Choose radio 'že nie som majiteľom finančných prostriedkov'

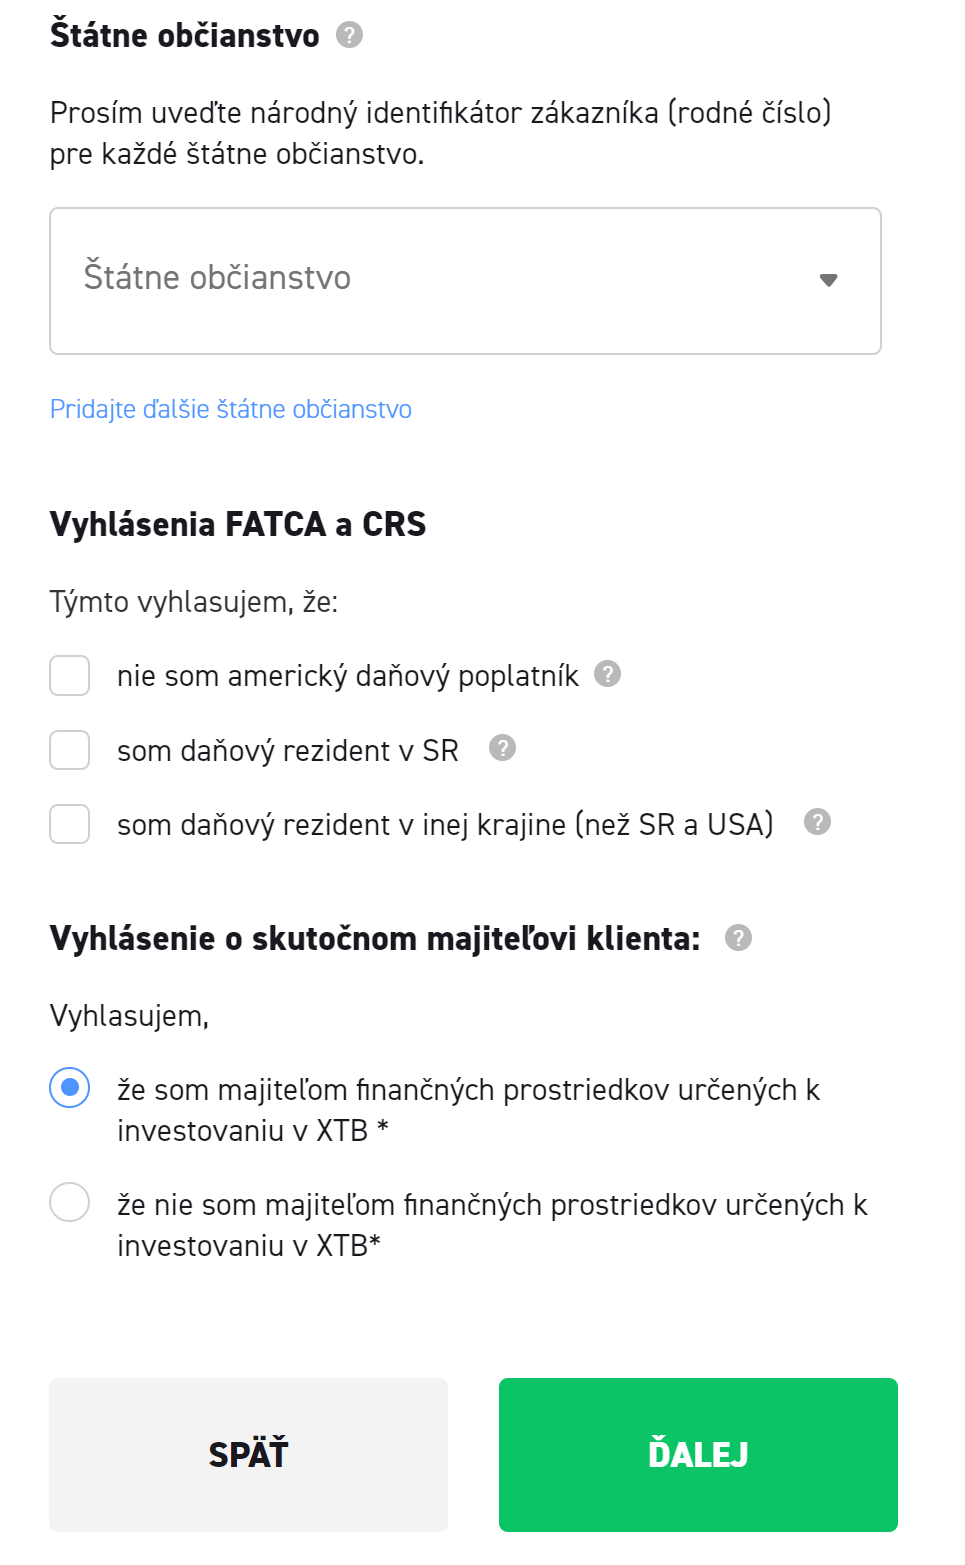(x=70, y=1202)
